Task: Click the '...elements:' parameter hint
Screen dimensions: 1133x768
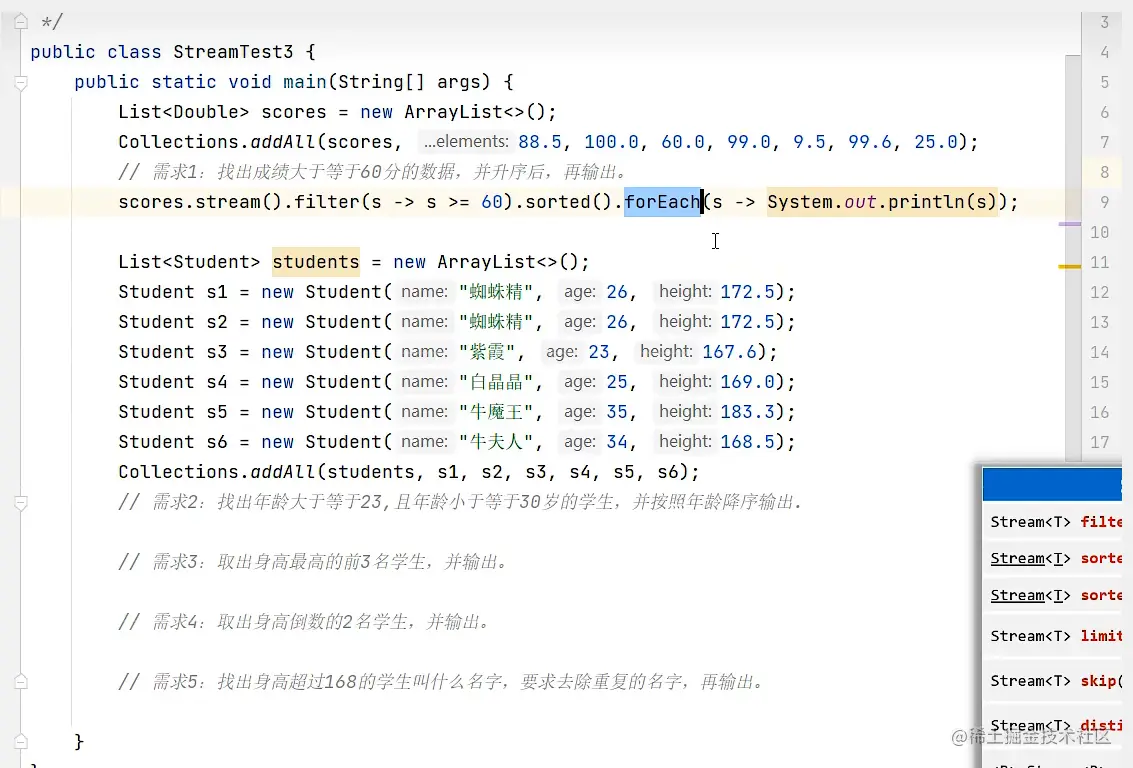Action: pyautogui.click(x=466, y=142)
